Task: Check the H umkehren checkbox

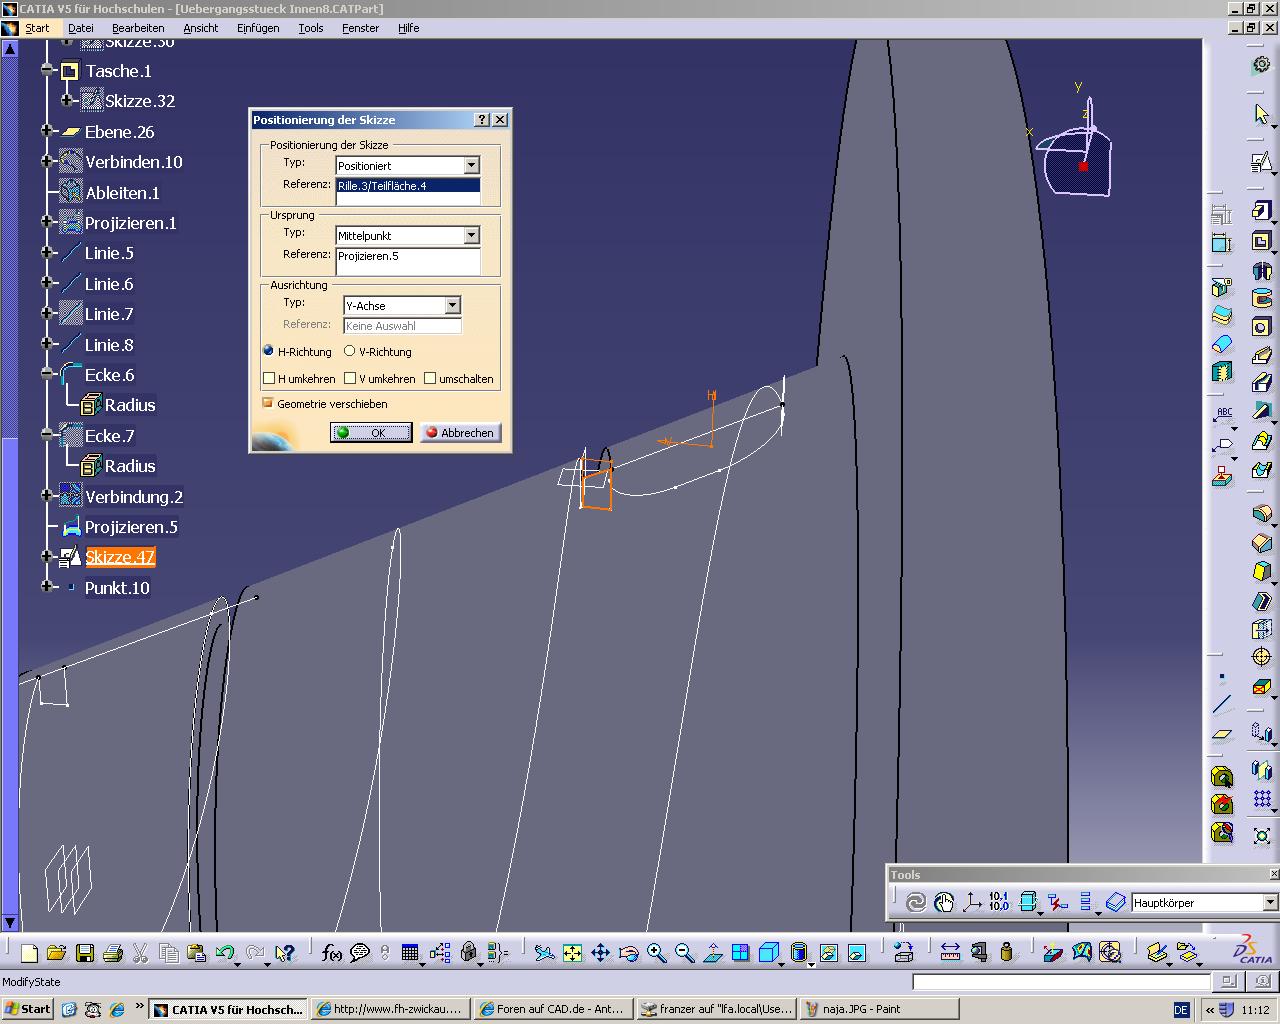Action: tap(269, 378)
